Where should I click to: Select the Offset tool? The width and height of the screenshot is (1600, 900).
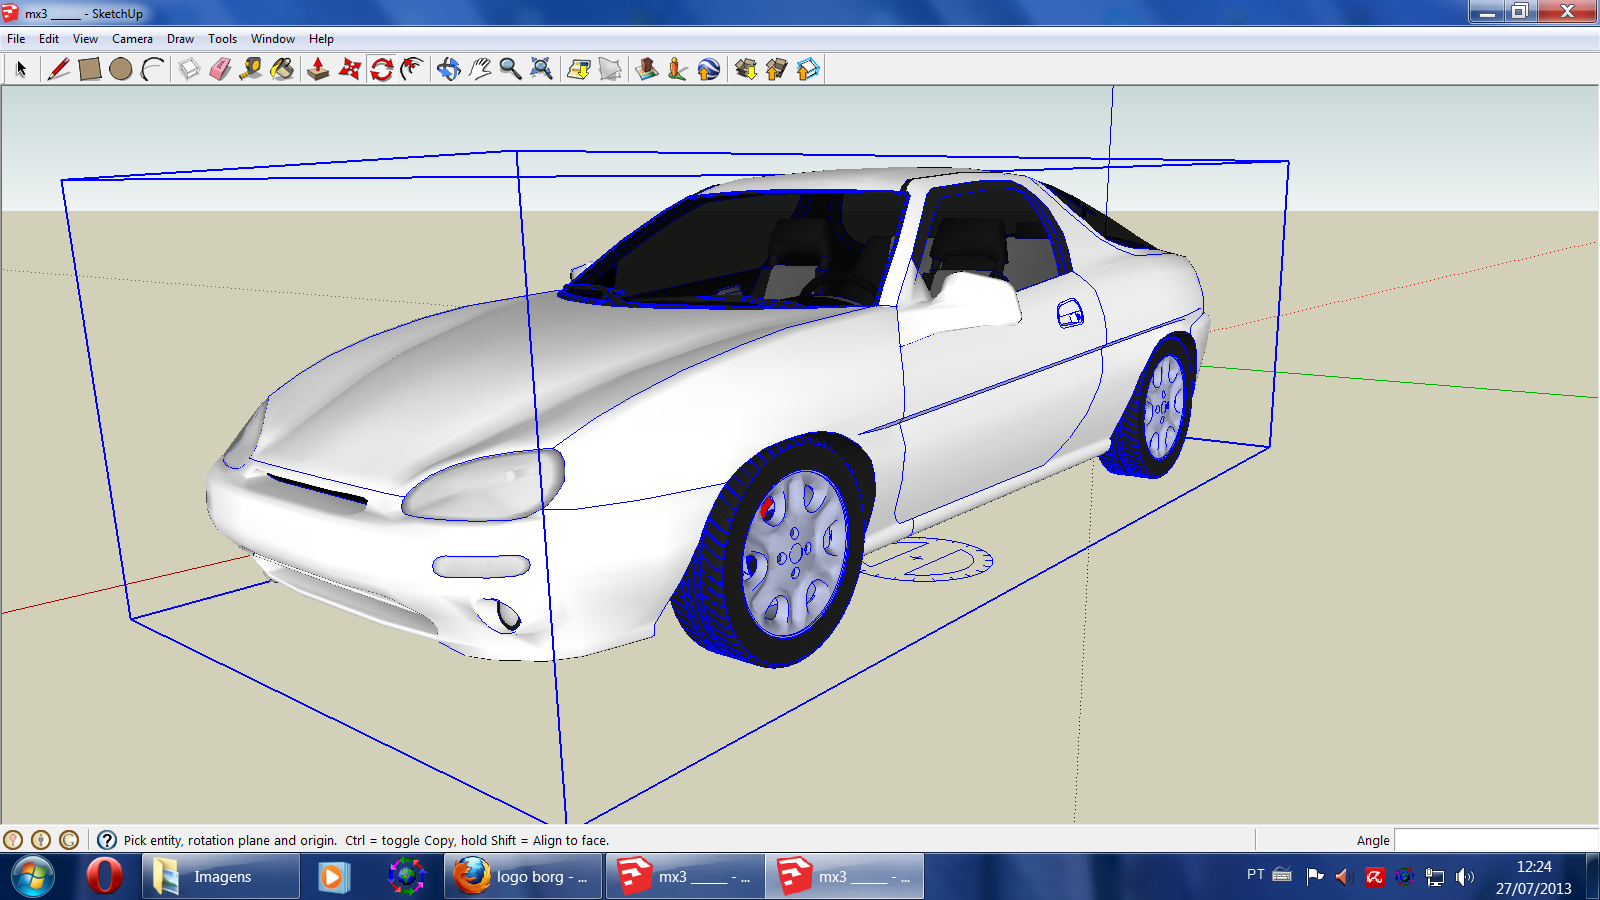tap(412, 69)
